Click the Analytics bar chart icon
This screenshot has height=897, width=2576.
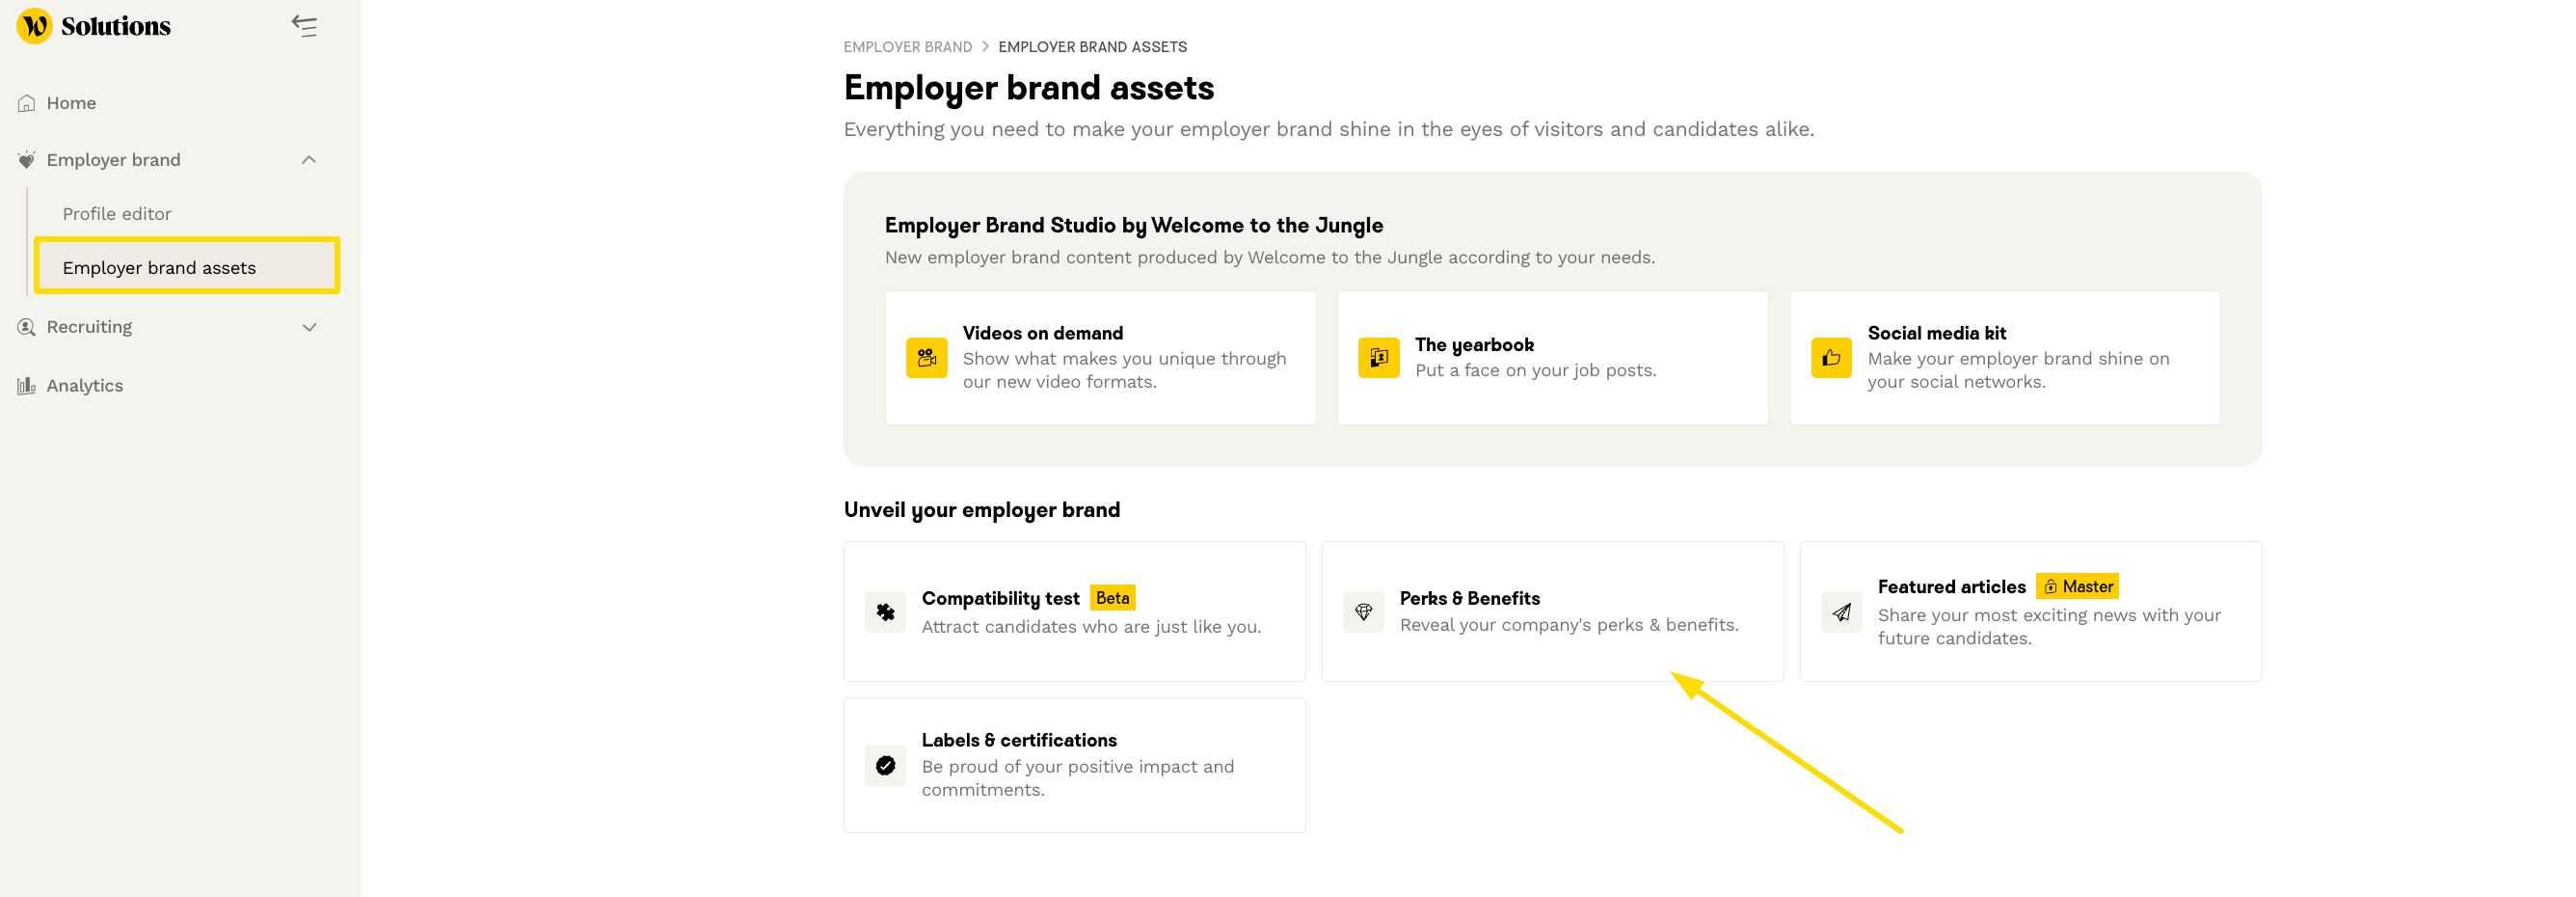point(27,386)
